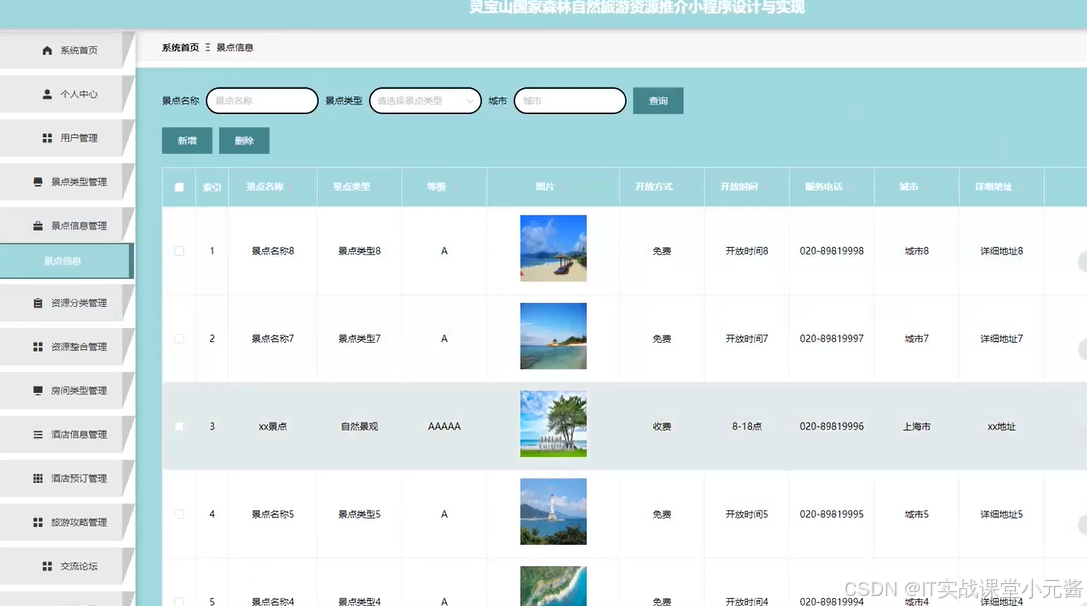Click the 旅游攻略管理 grid icon

[38, 522]
